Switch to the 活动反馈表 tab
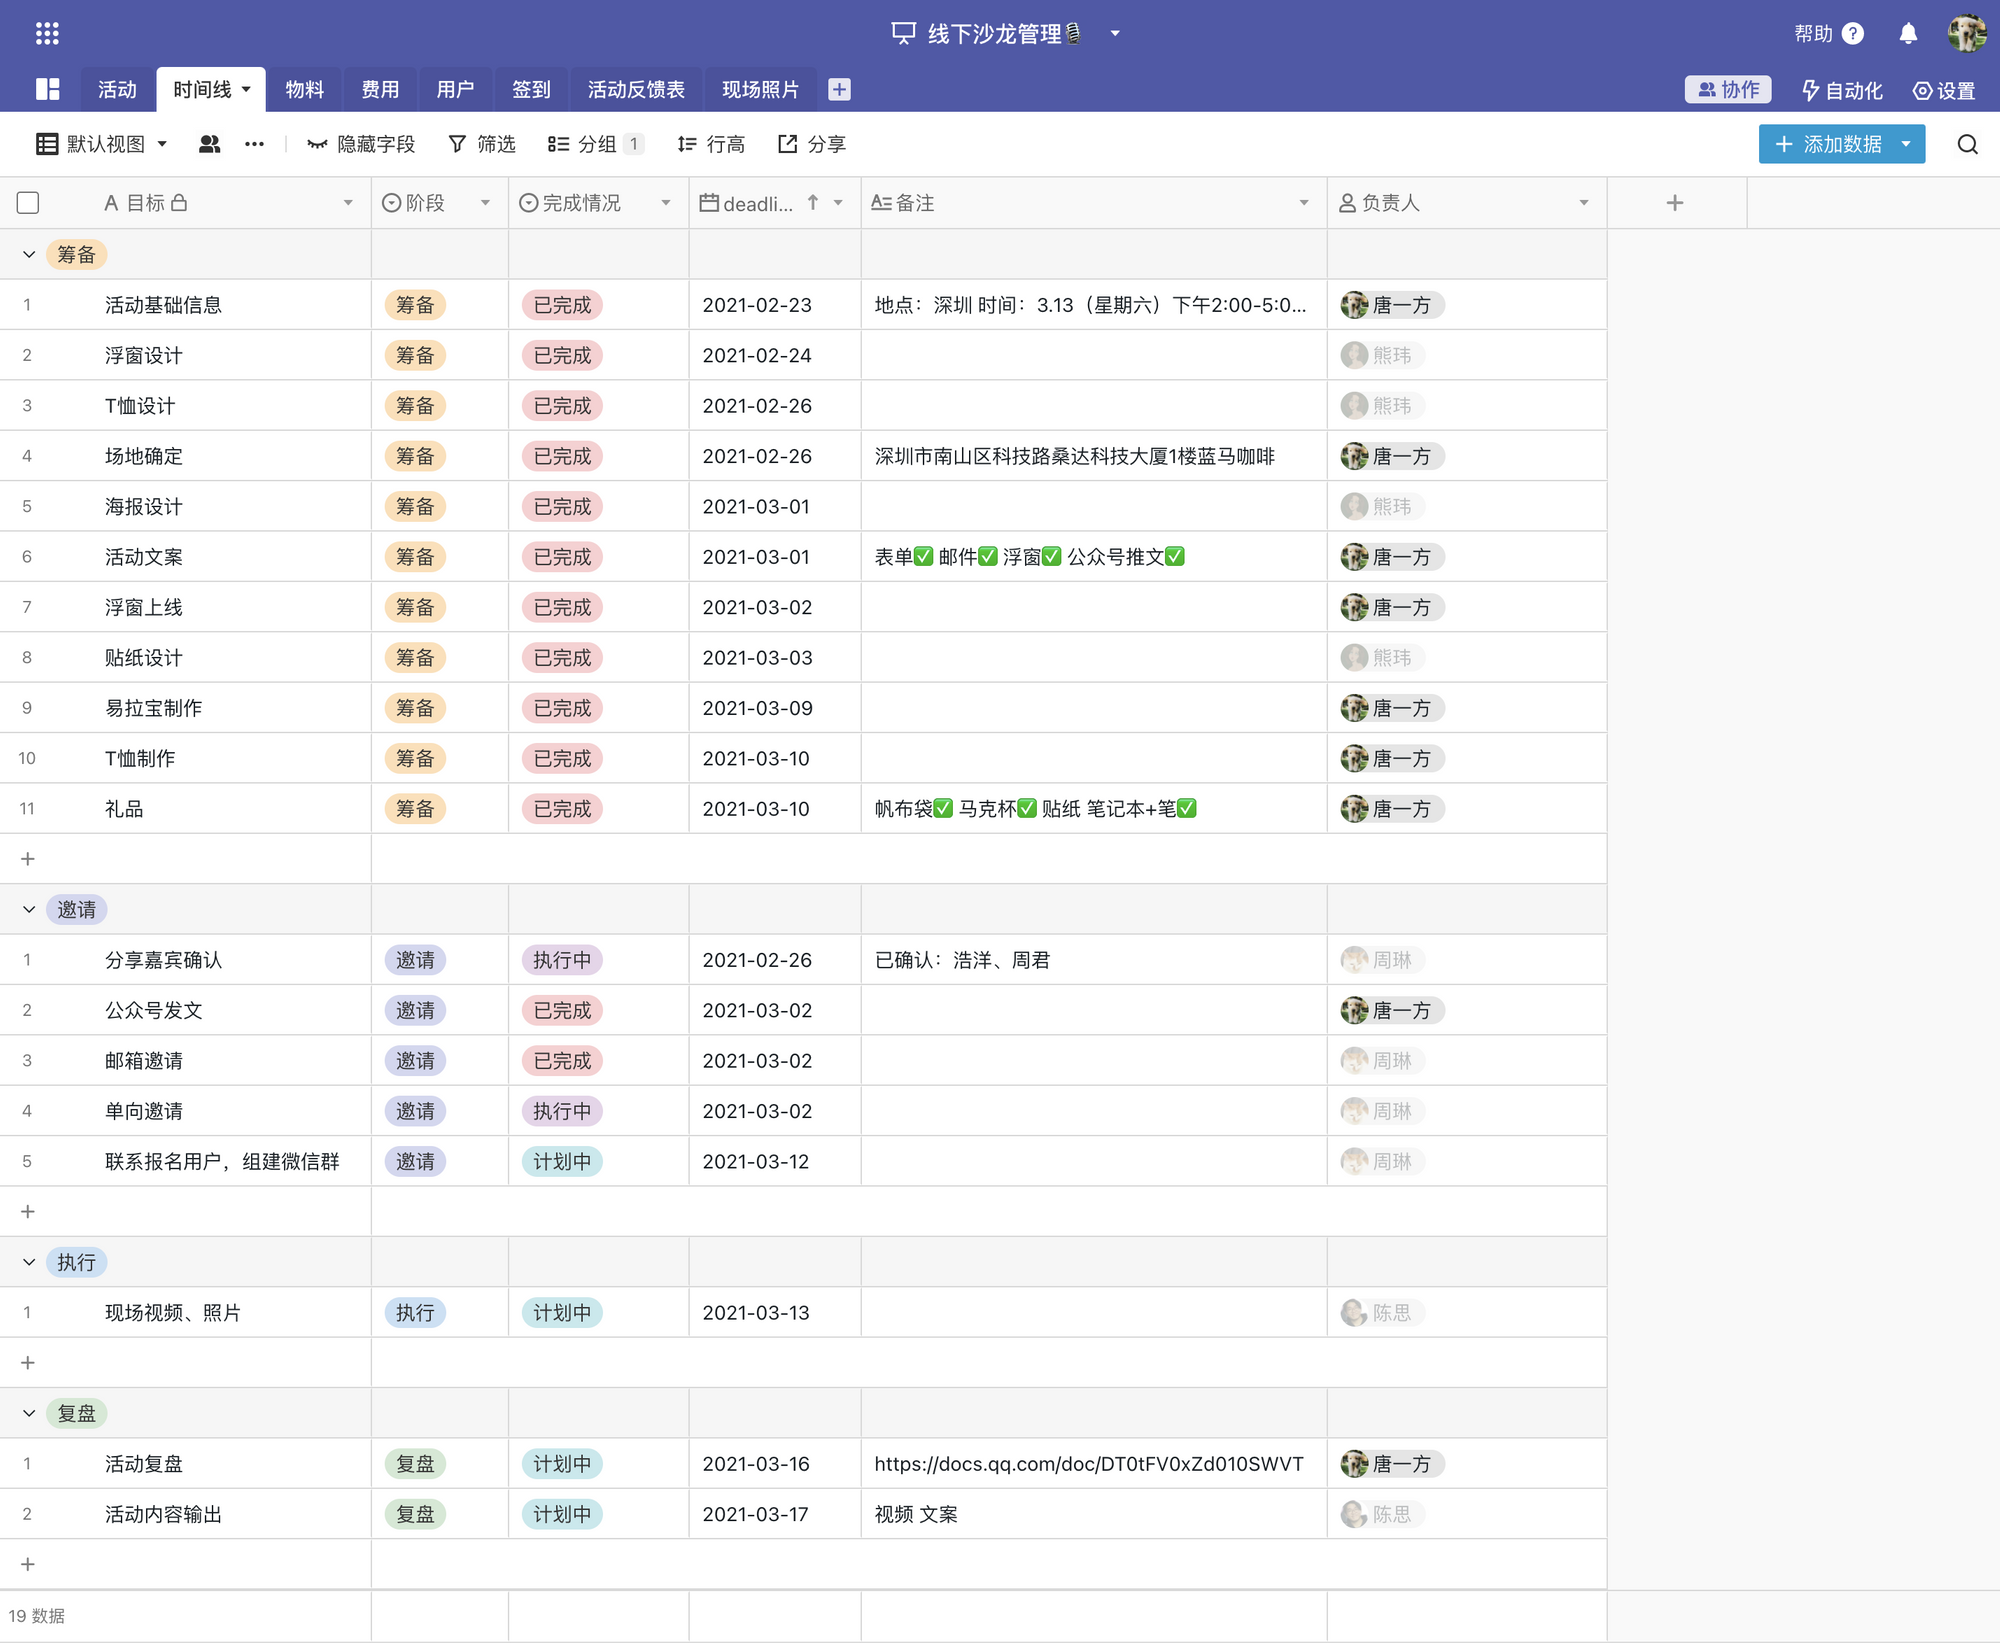The height and width of the screenshot is (1646, 2000). tap(636, 89)
